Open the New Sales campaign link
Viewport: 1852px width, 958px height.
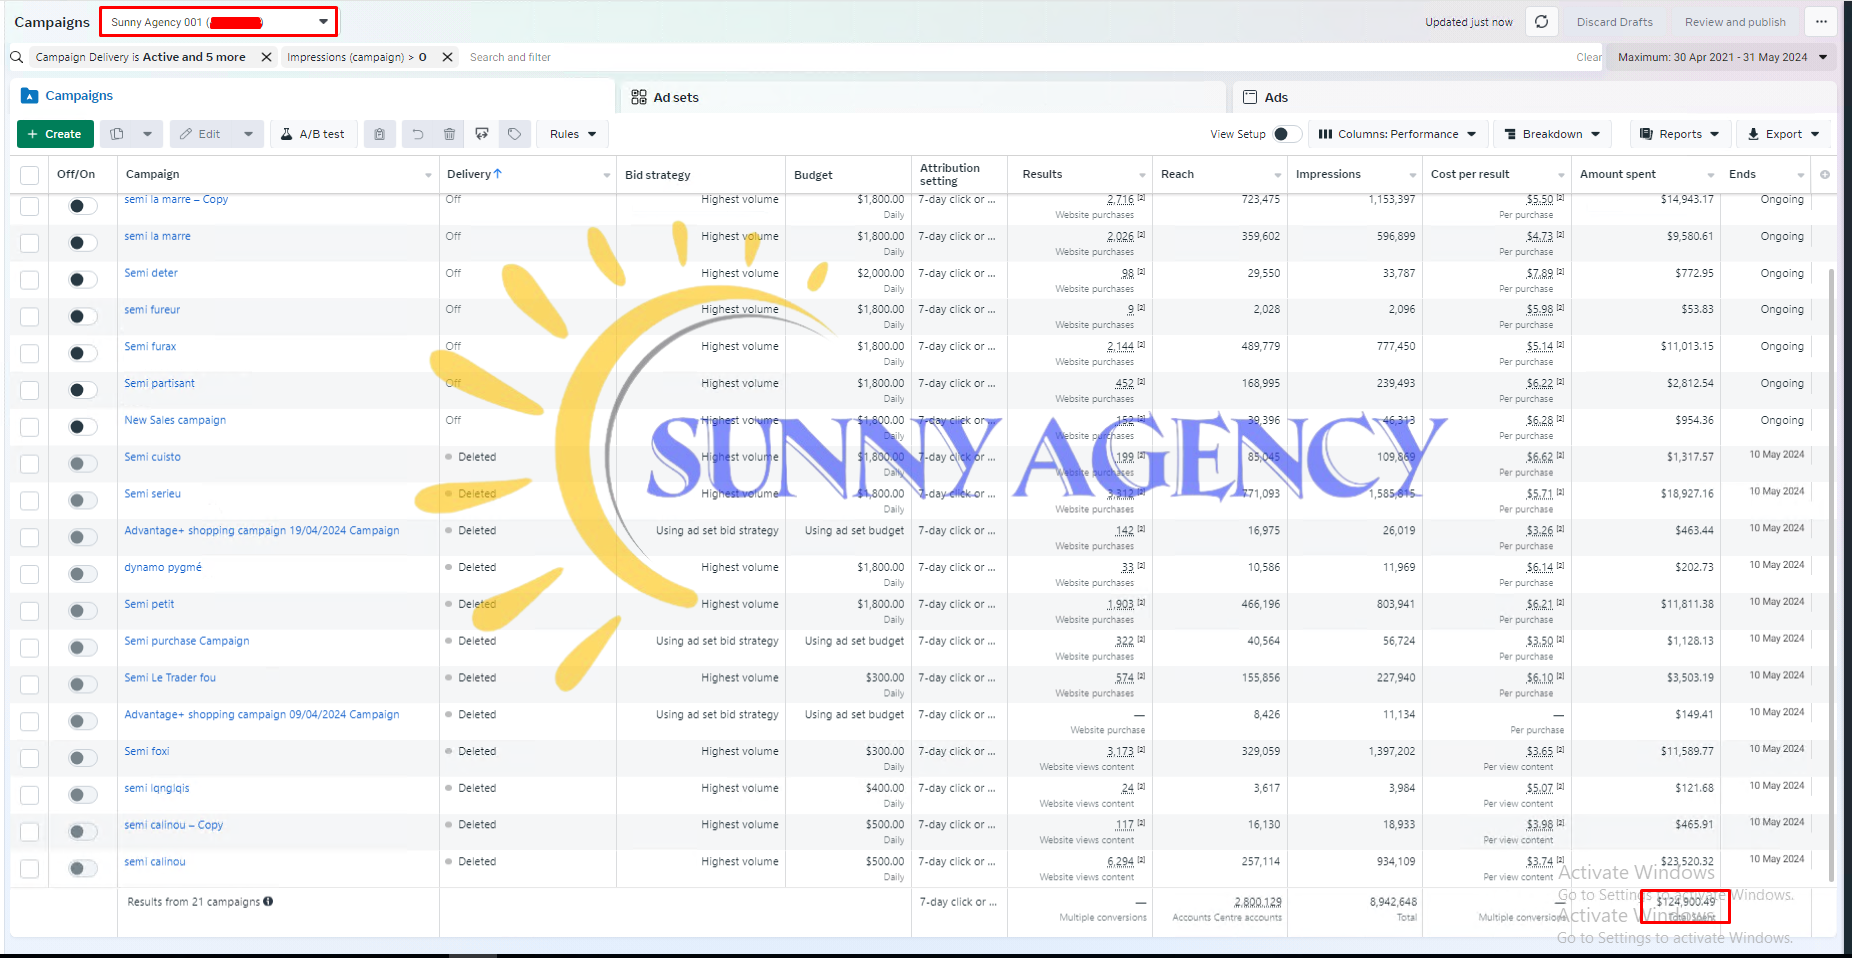tap(175, 420)
